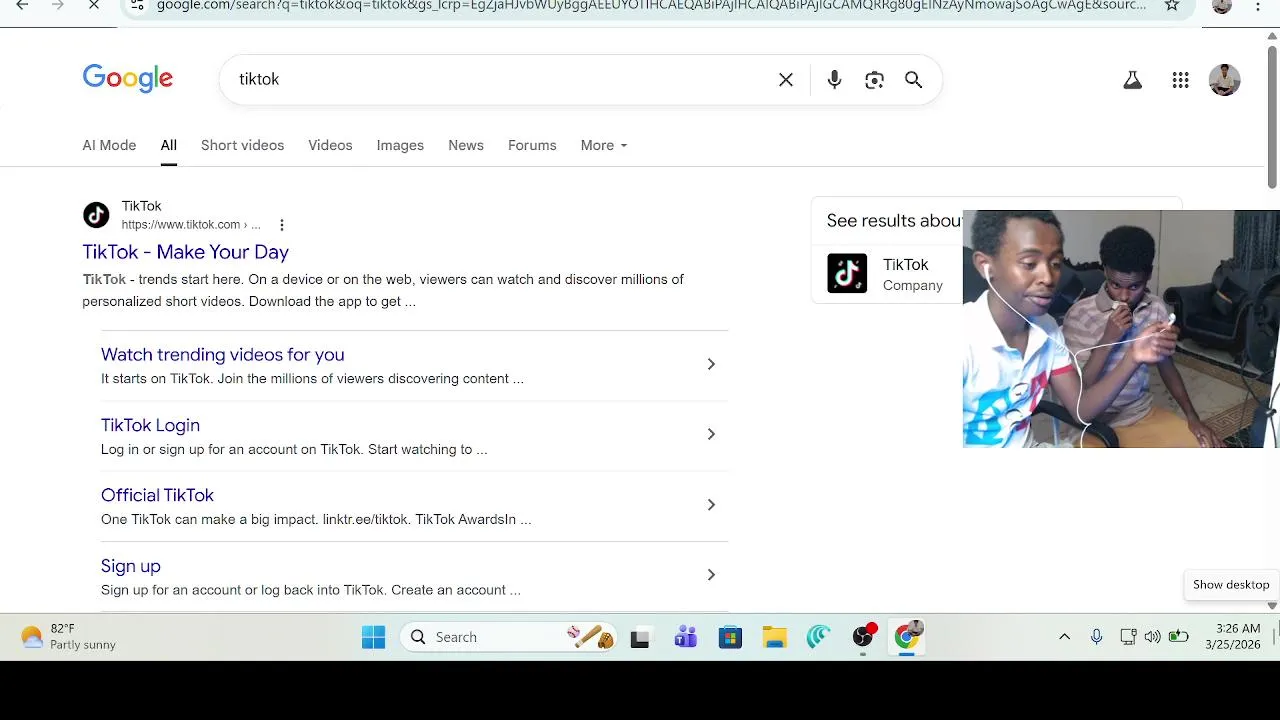The height and width of the screenshot is (720, 1280).
Task: Switch to Videos tab
Action: pos(330,145)
